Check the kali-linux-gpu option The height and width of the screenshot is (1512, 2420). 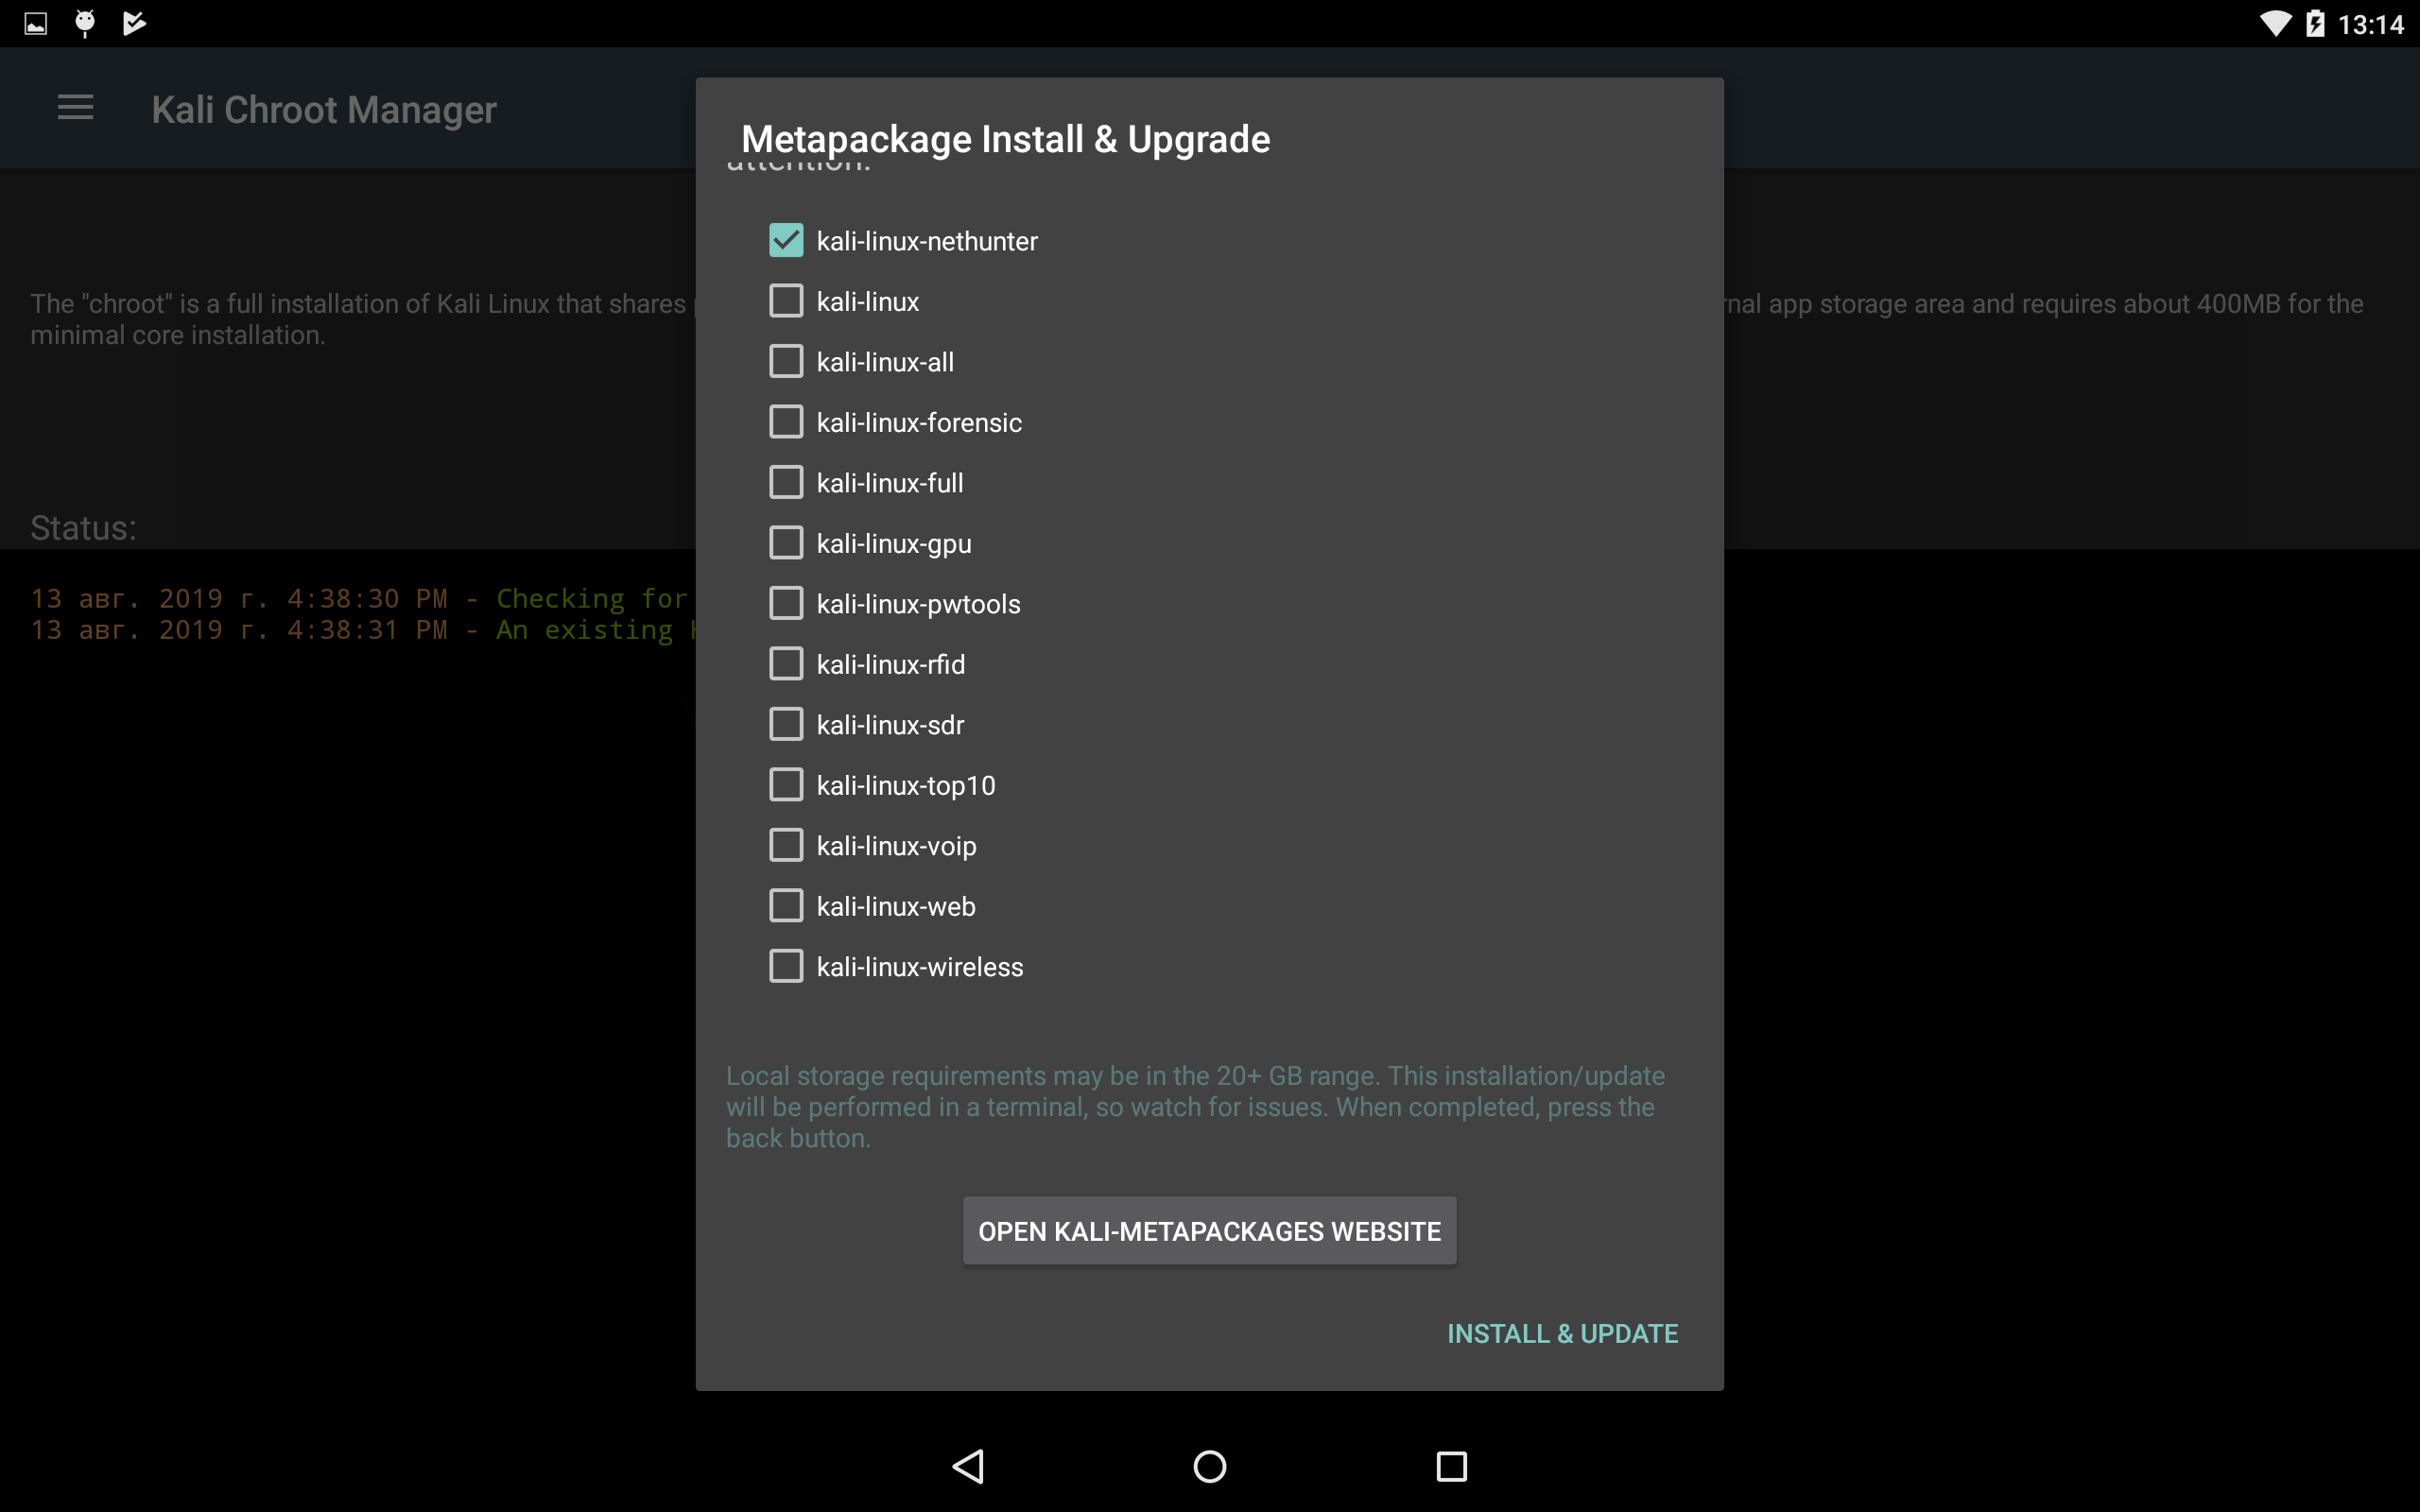point(786,543)
